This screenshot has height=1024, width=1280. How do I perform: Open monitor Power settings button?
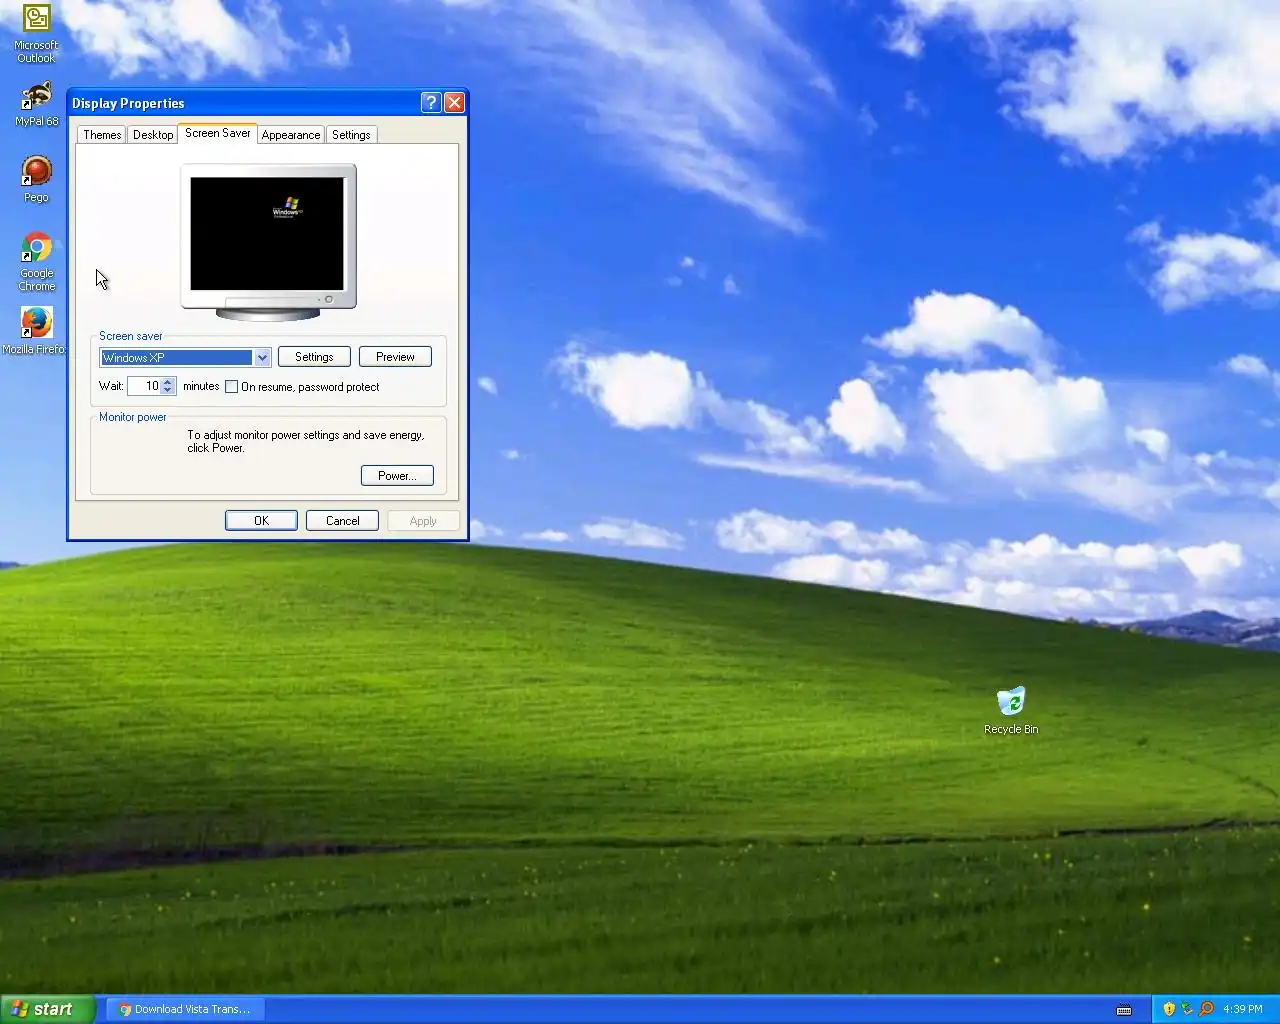(397, 476)
